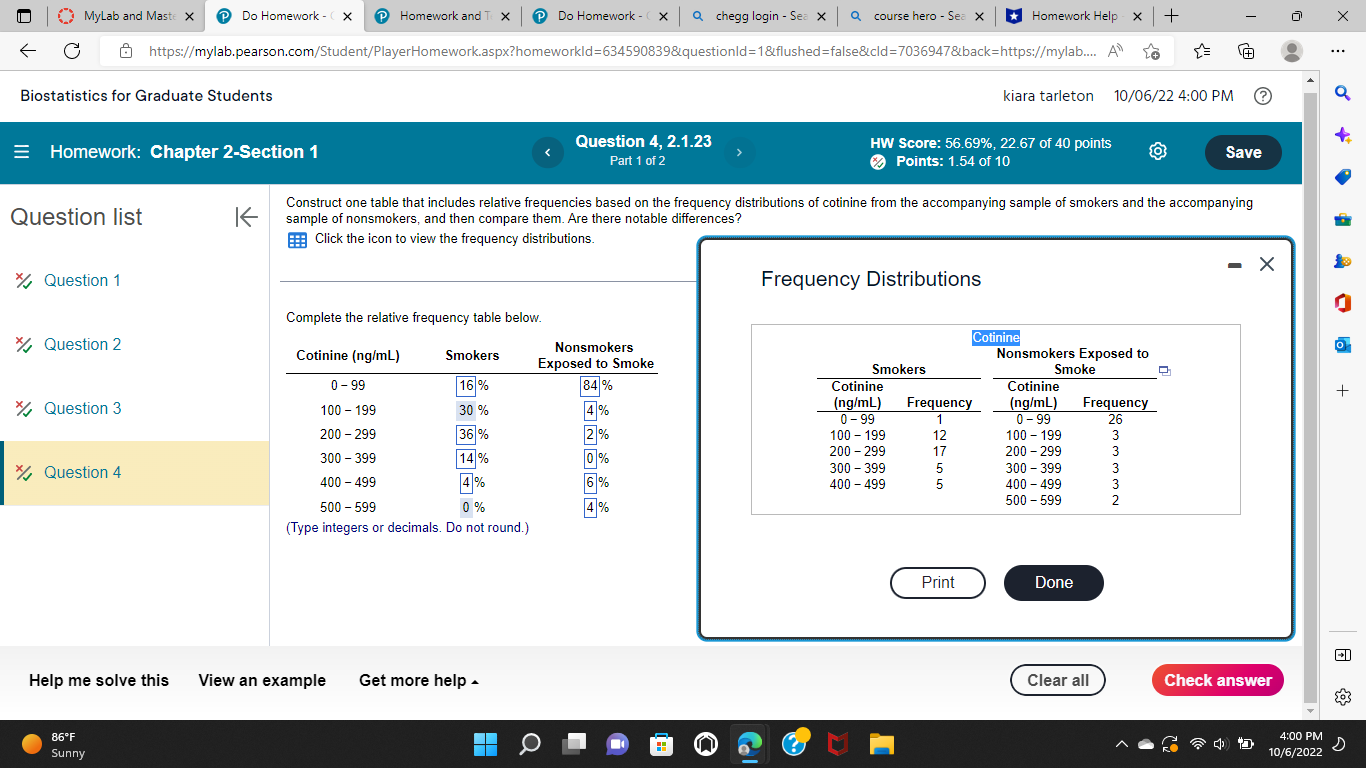Switch to Homework and Tests tab
Viewport: 1366px width, 768px height.
coord(443,16)
